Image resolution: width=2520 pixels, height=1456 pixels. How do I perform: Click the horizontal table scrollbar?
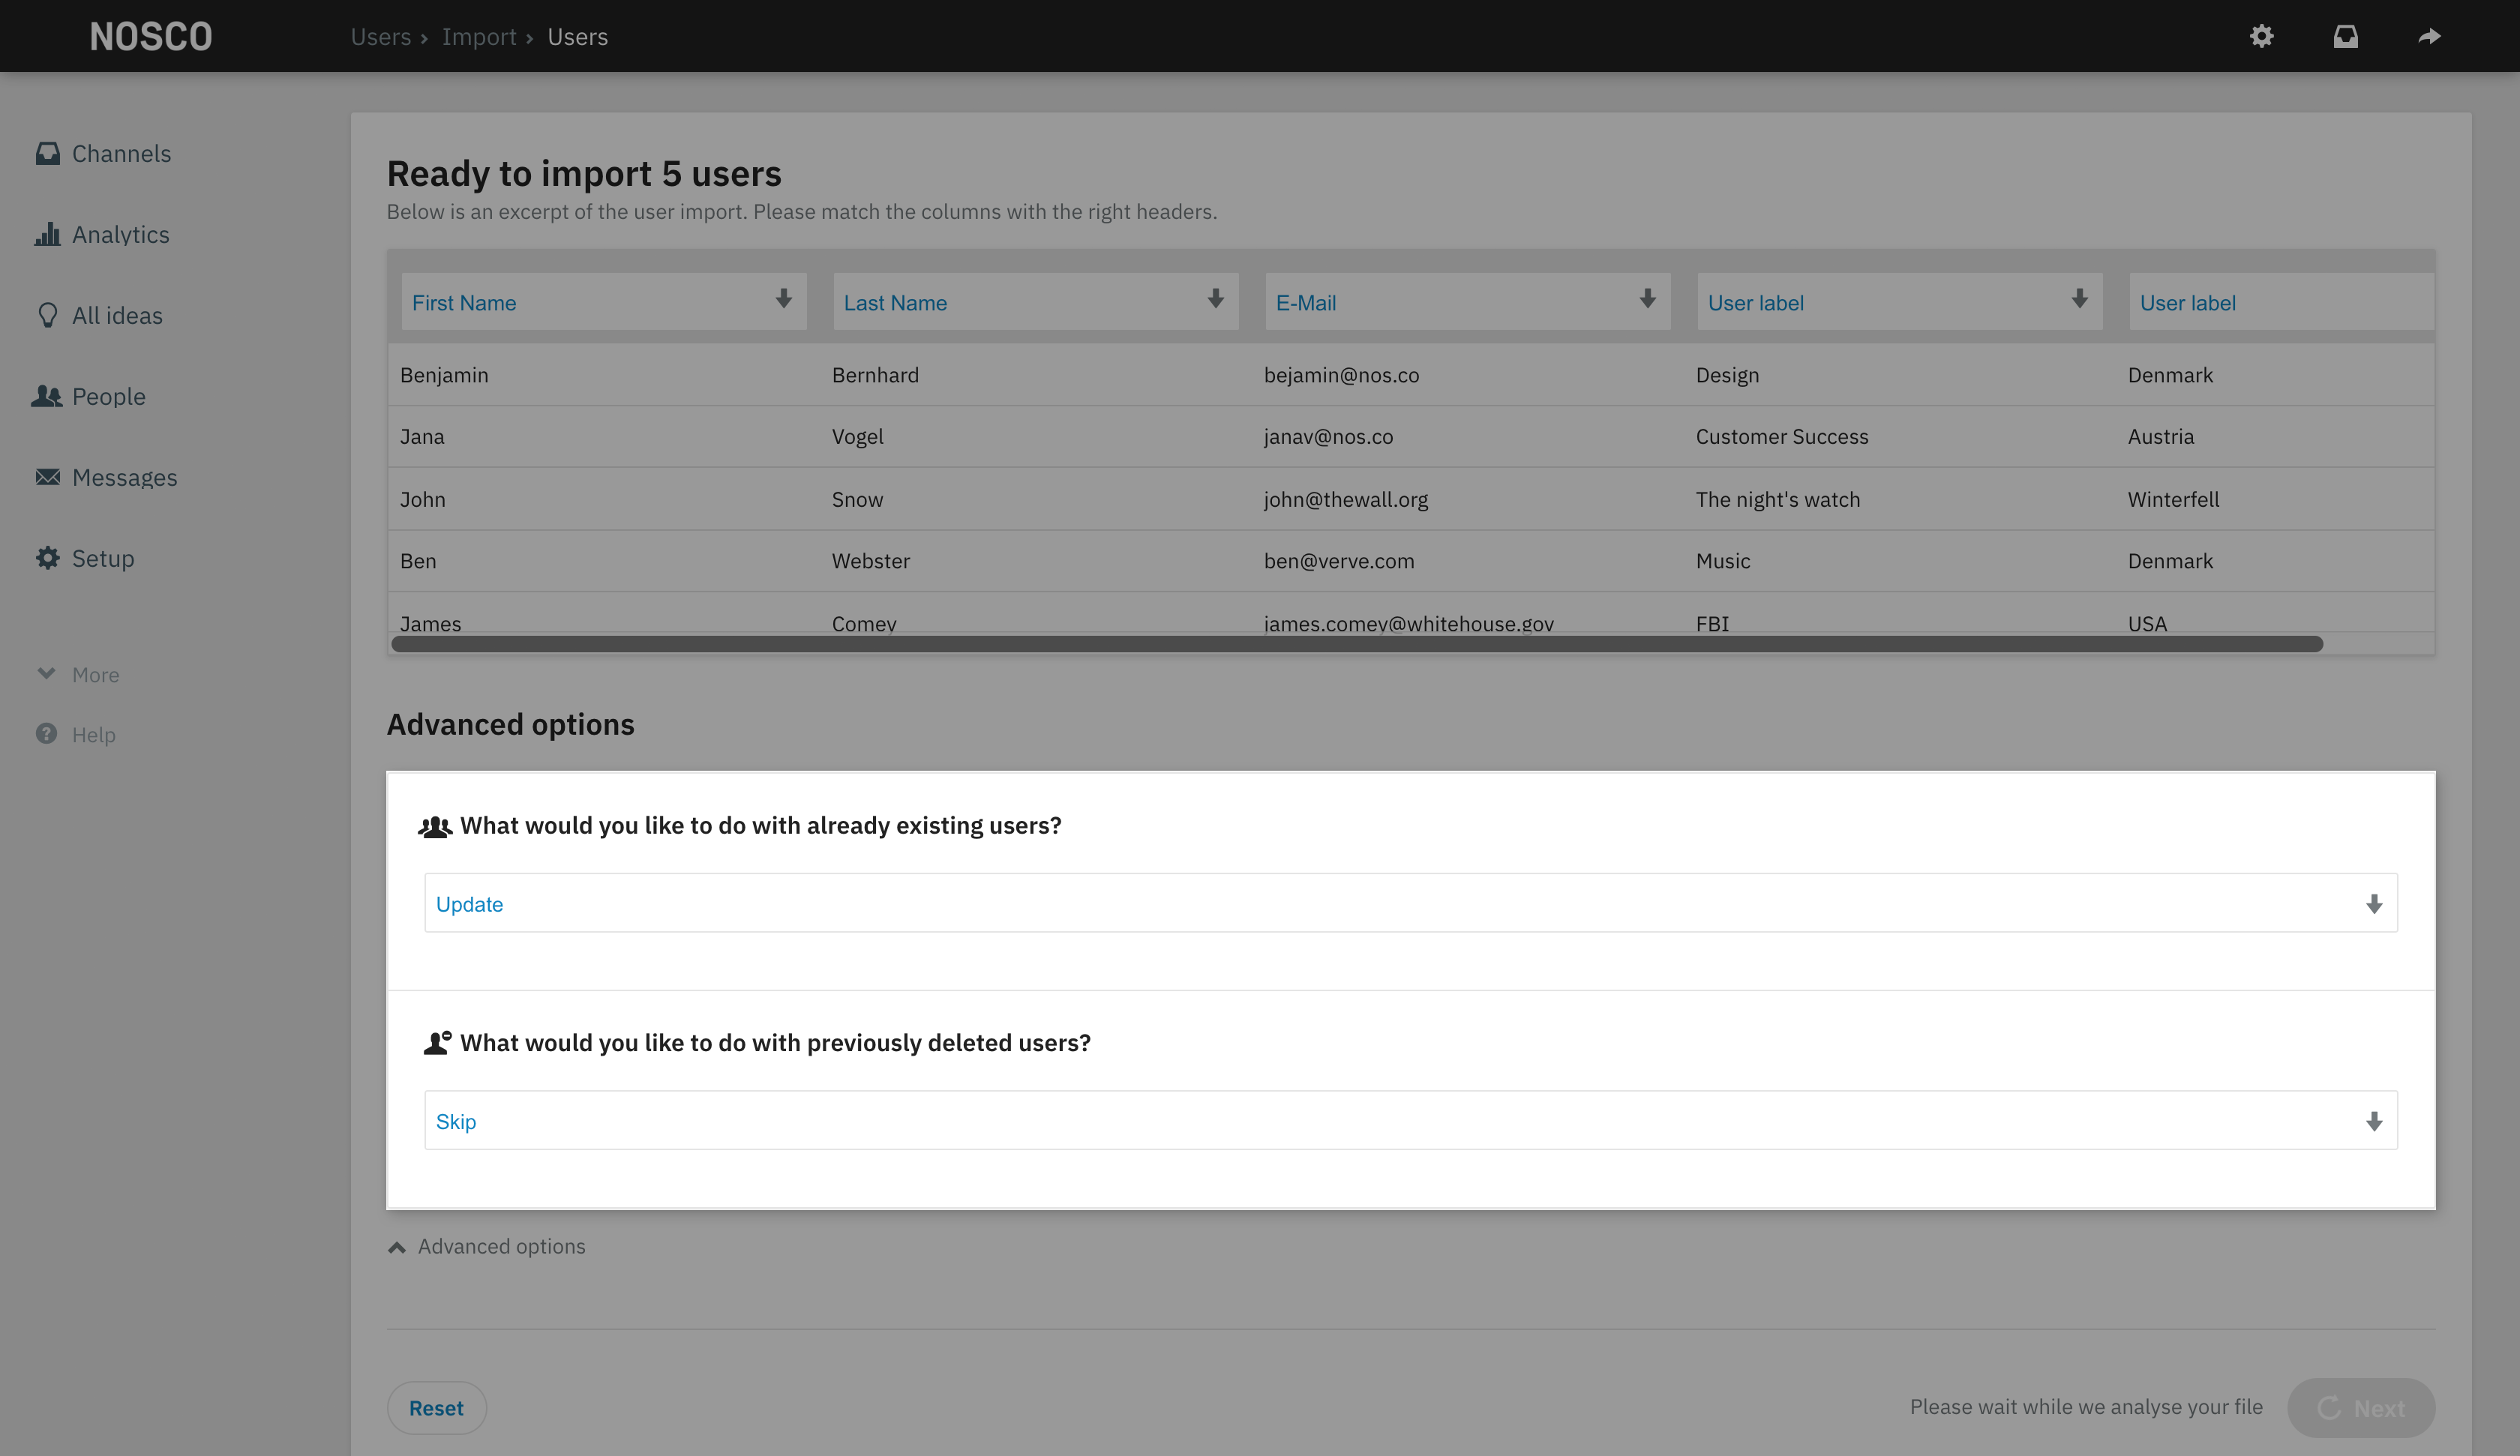(x=1357, y=644)
